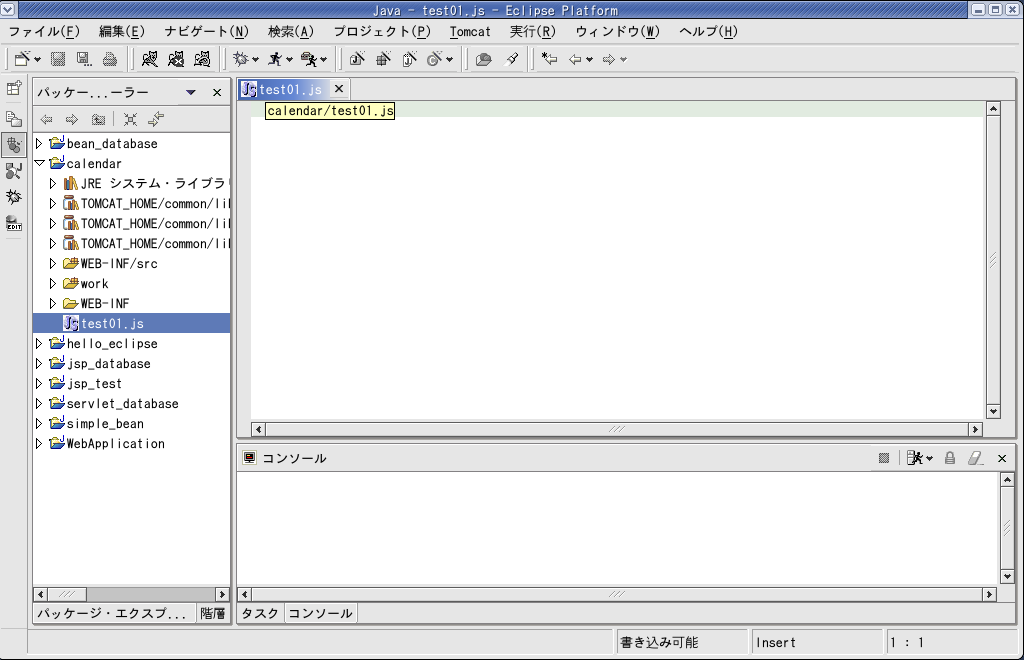Viewport: 1024px width, 660px height.
Task: Click the Back navigation arrow in main toolbar
Action: coord(575,59)
